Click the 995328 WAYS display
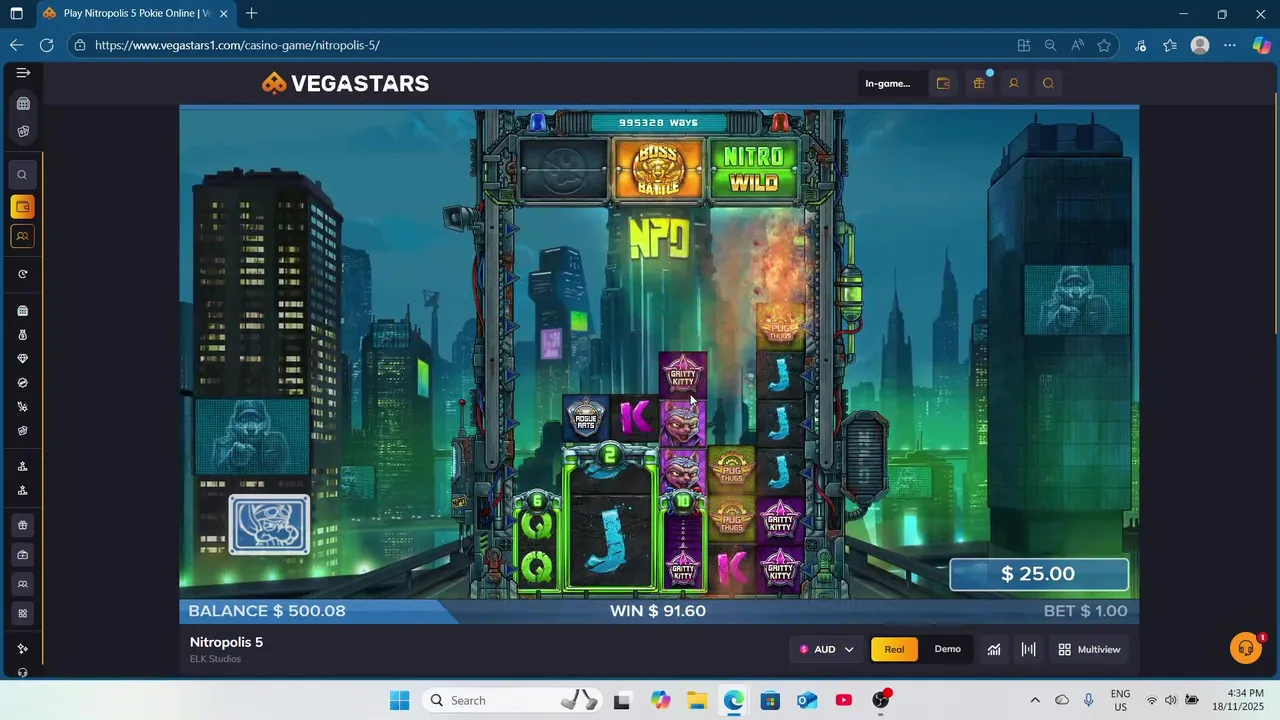The height and width of the screenshot is (720, 1280). click(658, 122)
